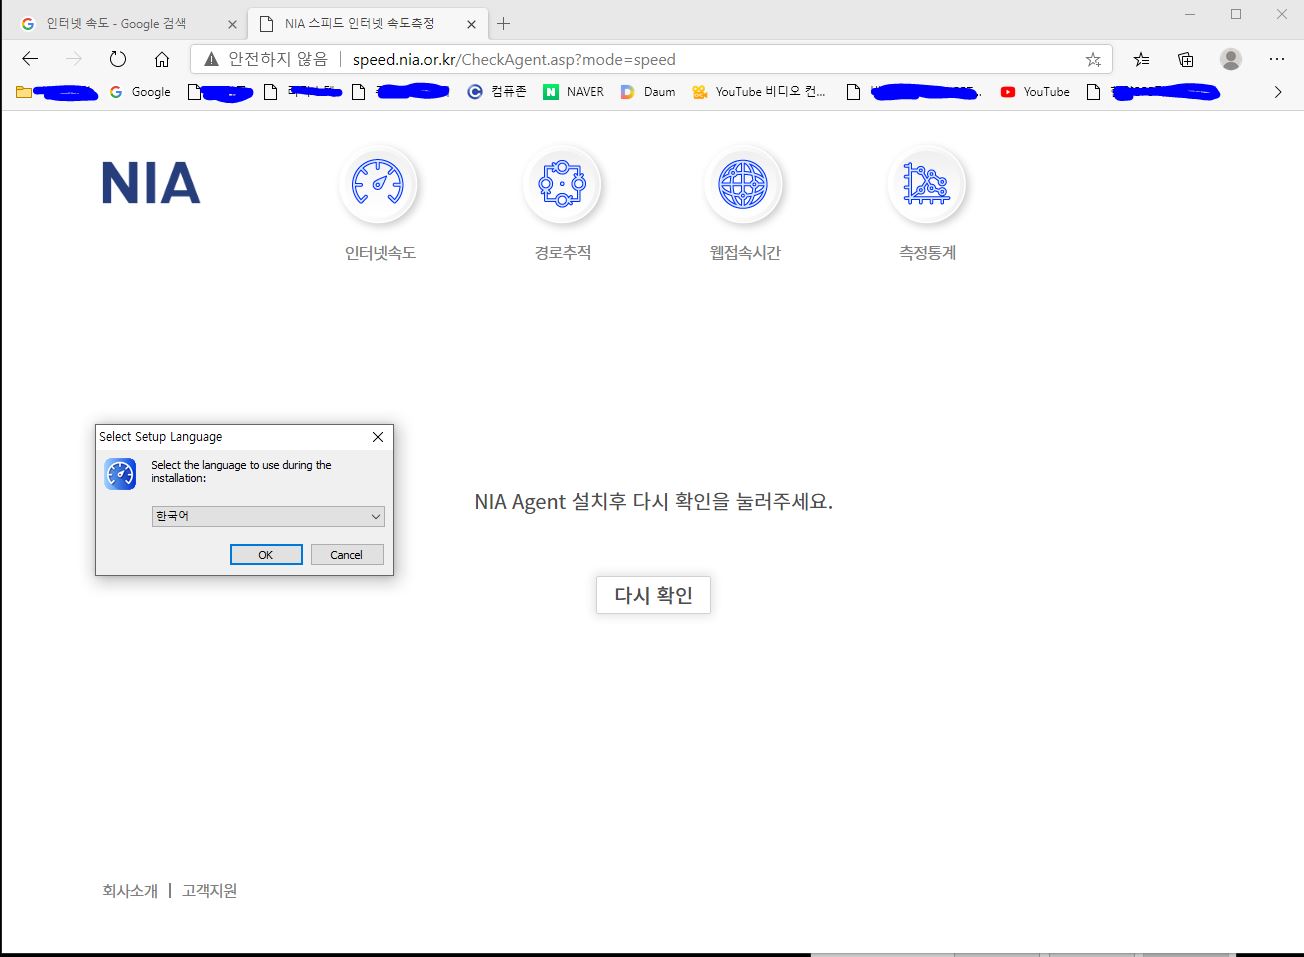
Task: Close the Select Setup Language dialog
Action: click(x=378, y=437)
